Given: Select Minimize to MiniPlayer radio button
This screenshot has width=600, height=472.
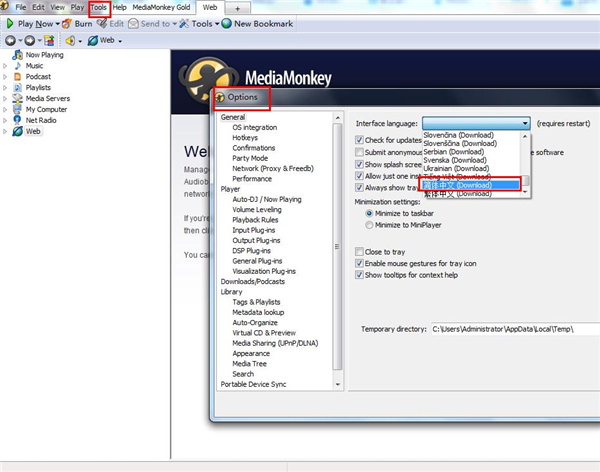Looking at the screenshot, I should pos(369,225).
